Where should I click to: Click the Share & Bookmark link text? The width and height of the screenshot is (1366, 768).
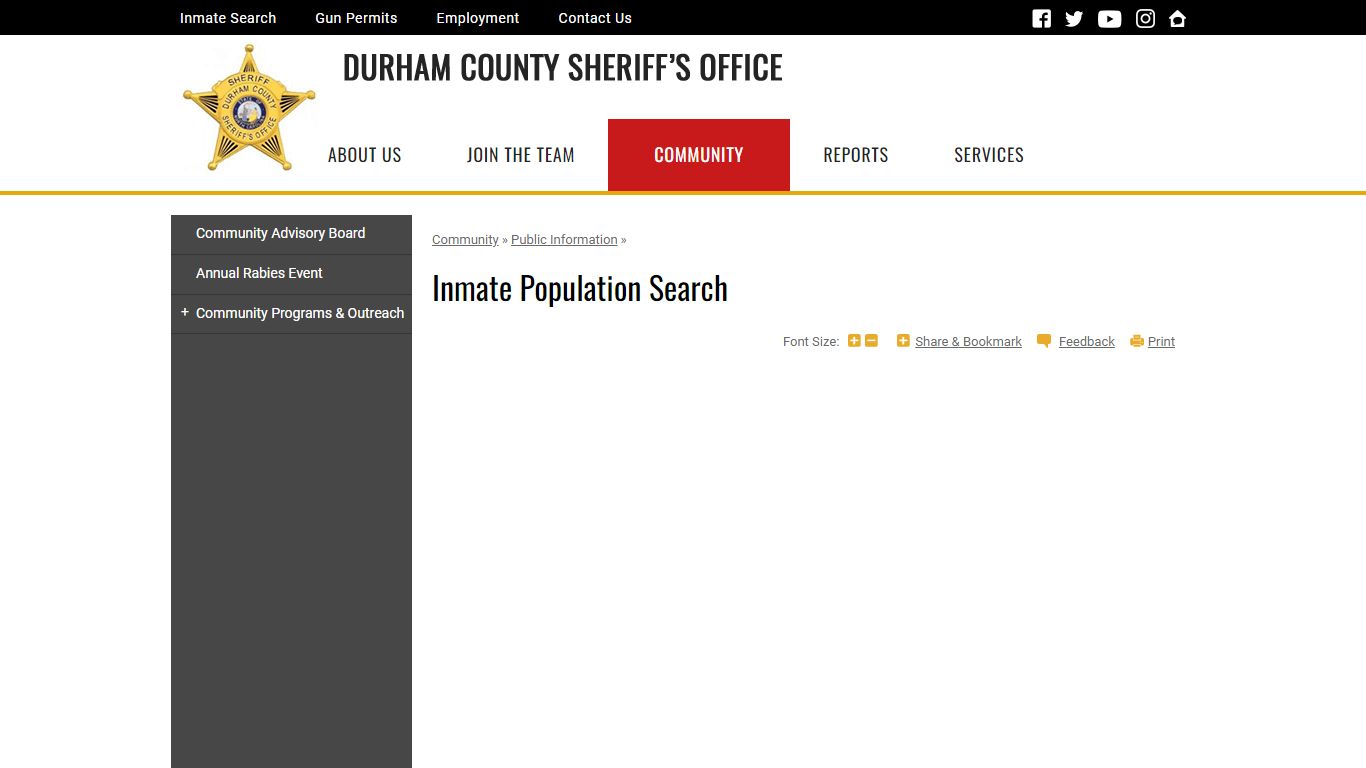[x=968, y=342]
